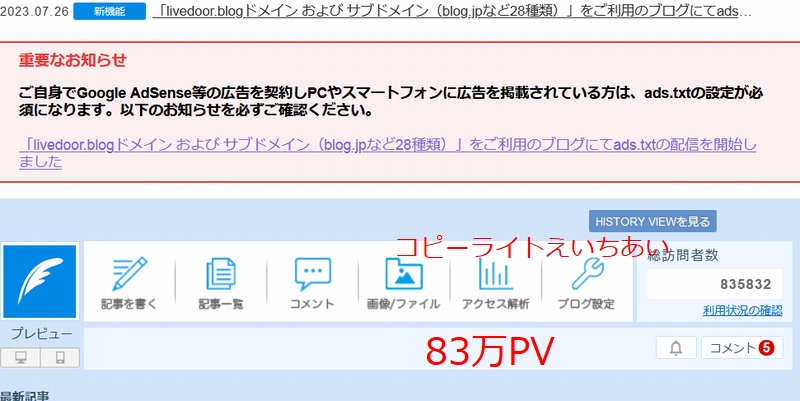800x401 pixels.
Task: Preview blog in desktop monitor view
Action: 20,358
